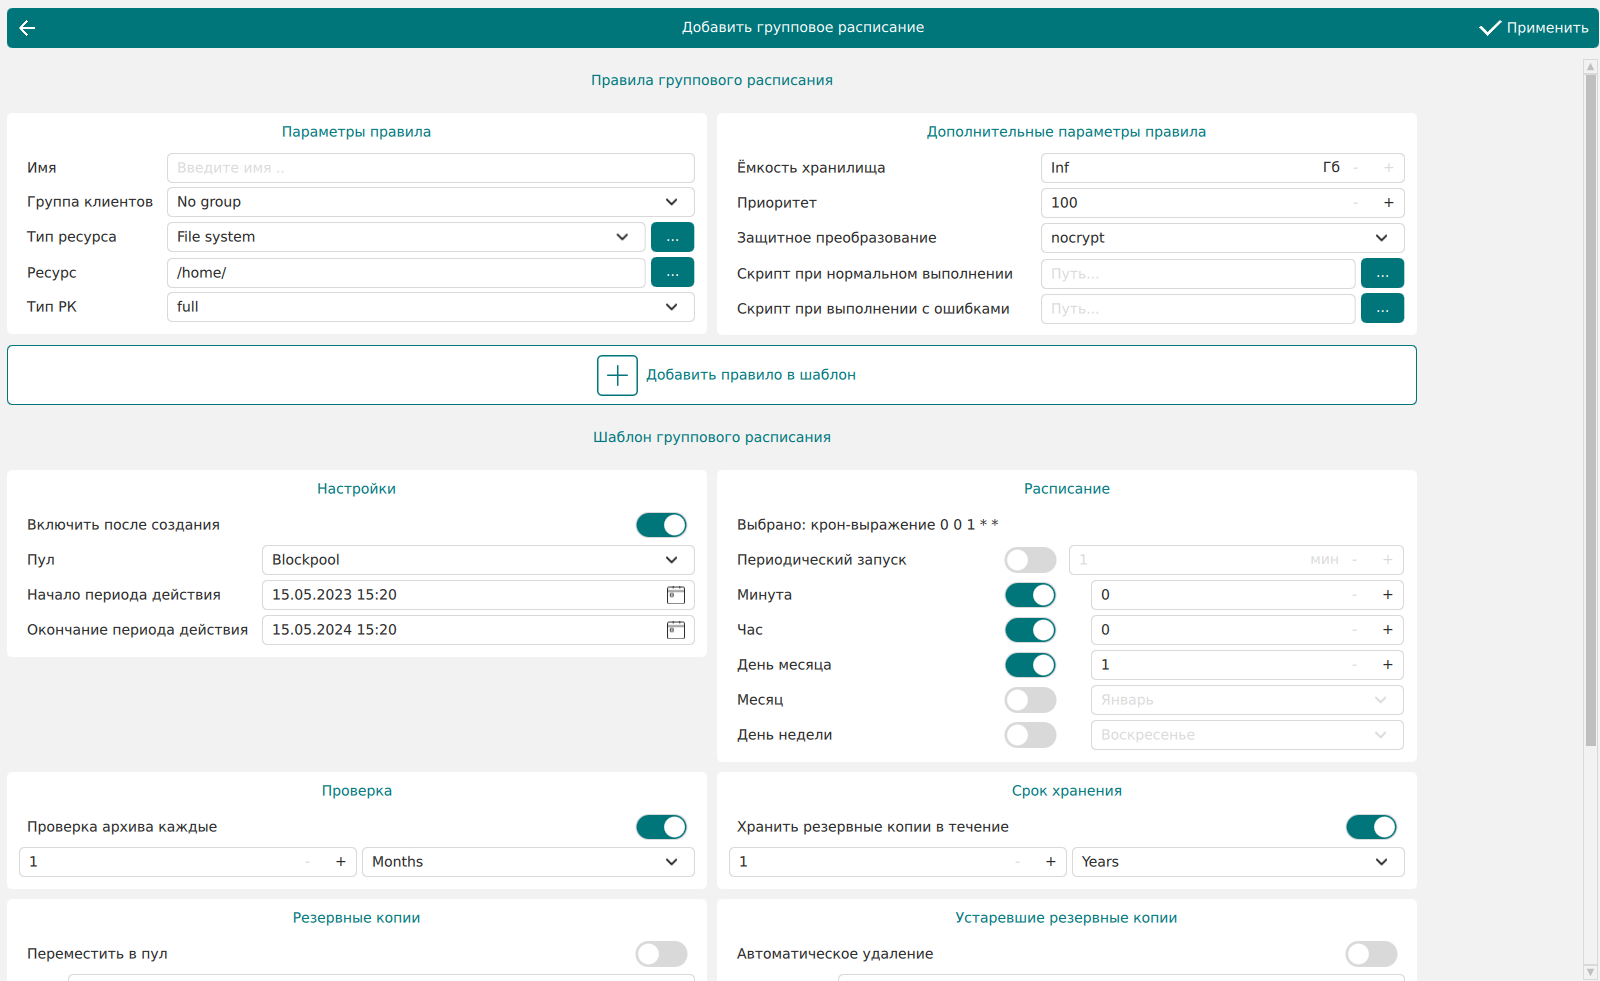1600x981 pixels.
Task: Toggle the Включить после создания switch
Action: [661, 525]
